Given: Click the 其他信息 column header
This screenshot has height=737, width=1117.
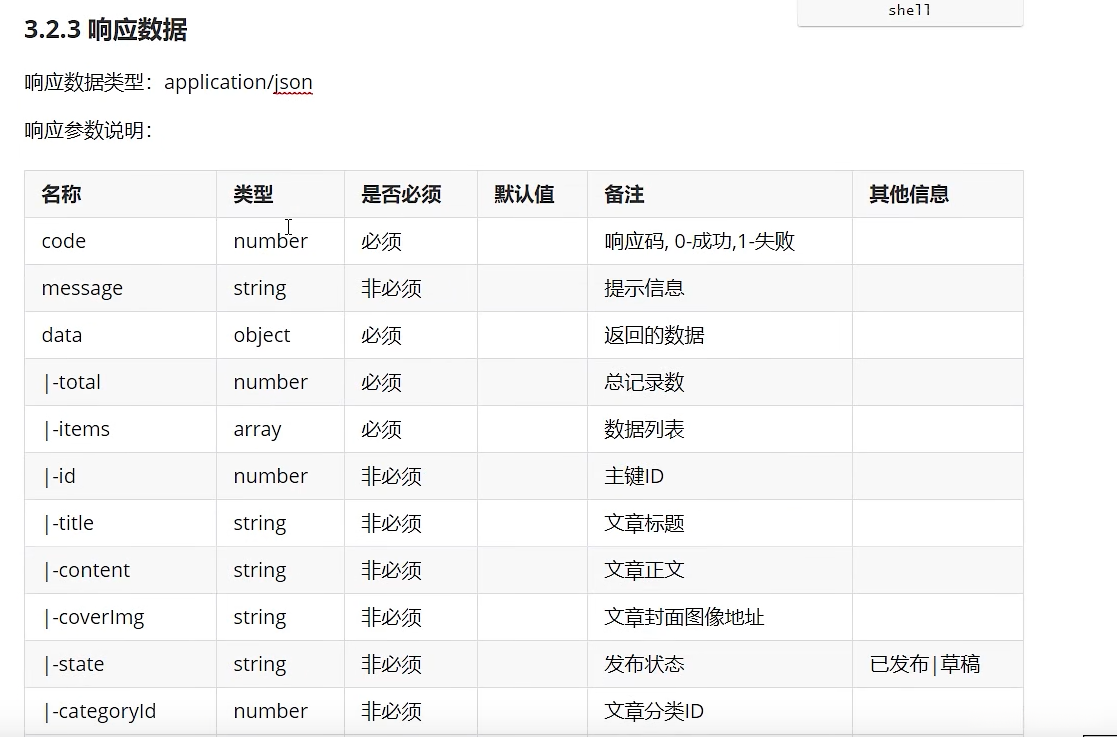Looking at the screenshot, I should click(x=937, y=194).
